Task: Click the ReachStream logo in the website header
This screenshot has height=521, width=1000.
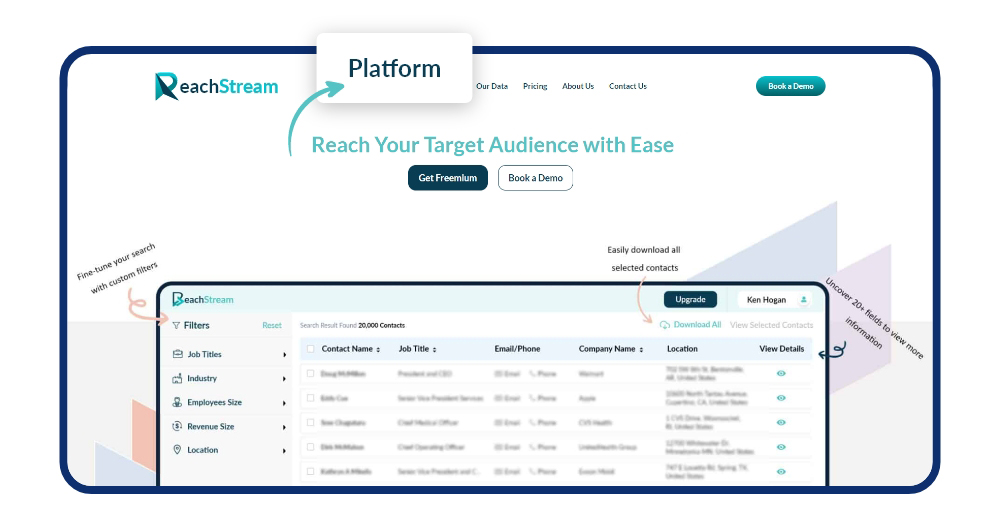Action: tap(216, 86)
